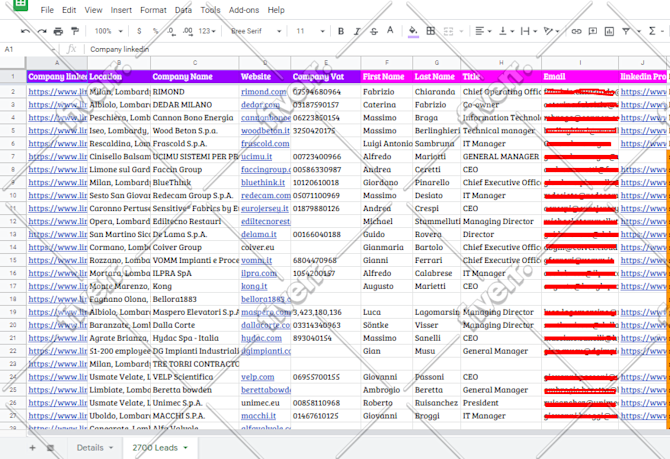
Task: Open the borders tool
Action: coord(431,31)
